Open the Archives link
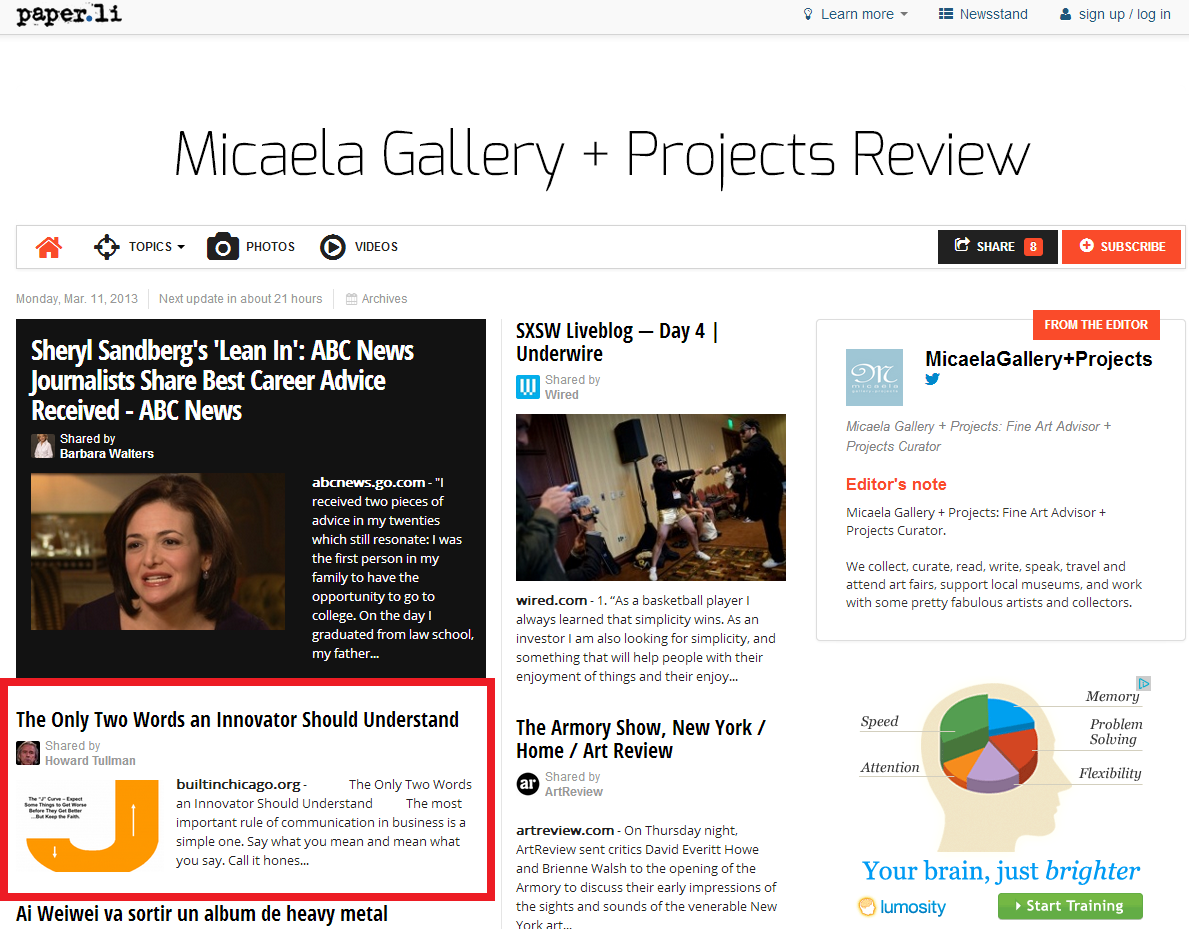 click(384, 299)
